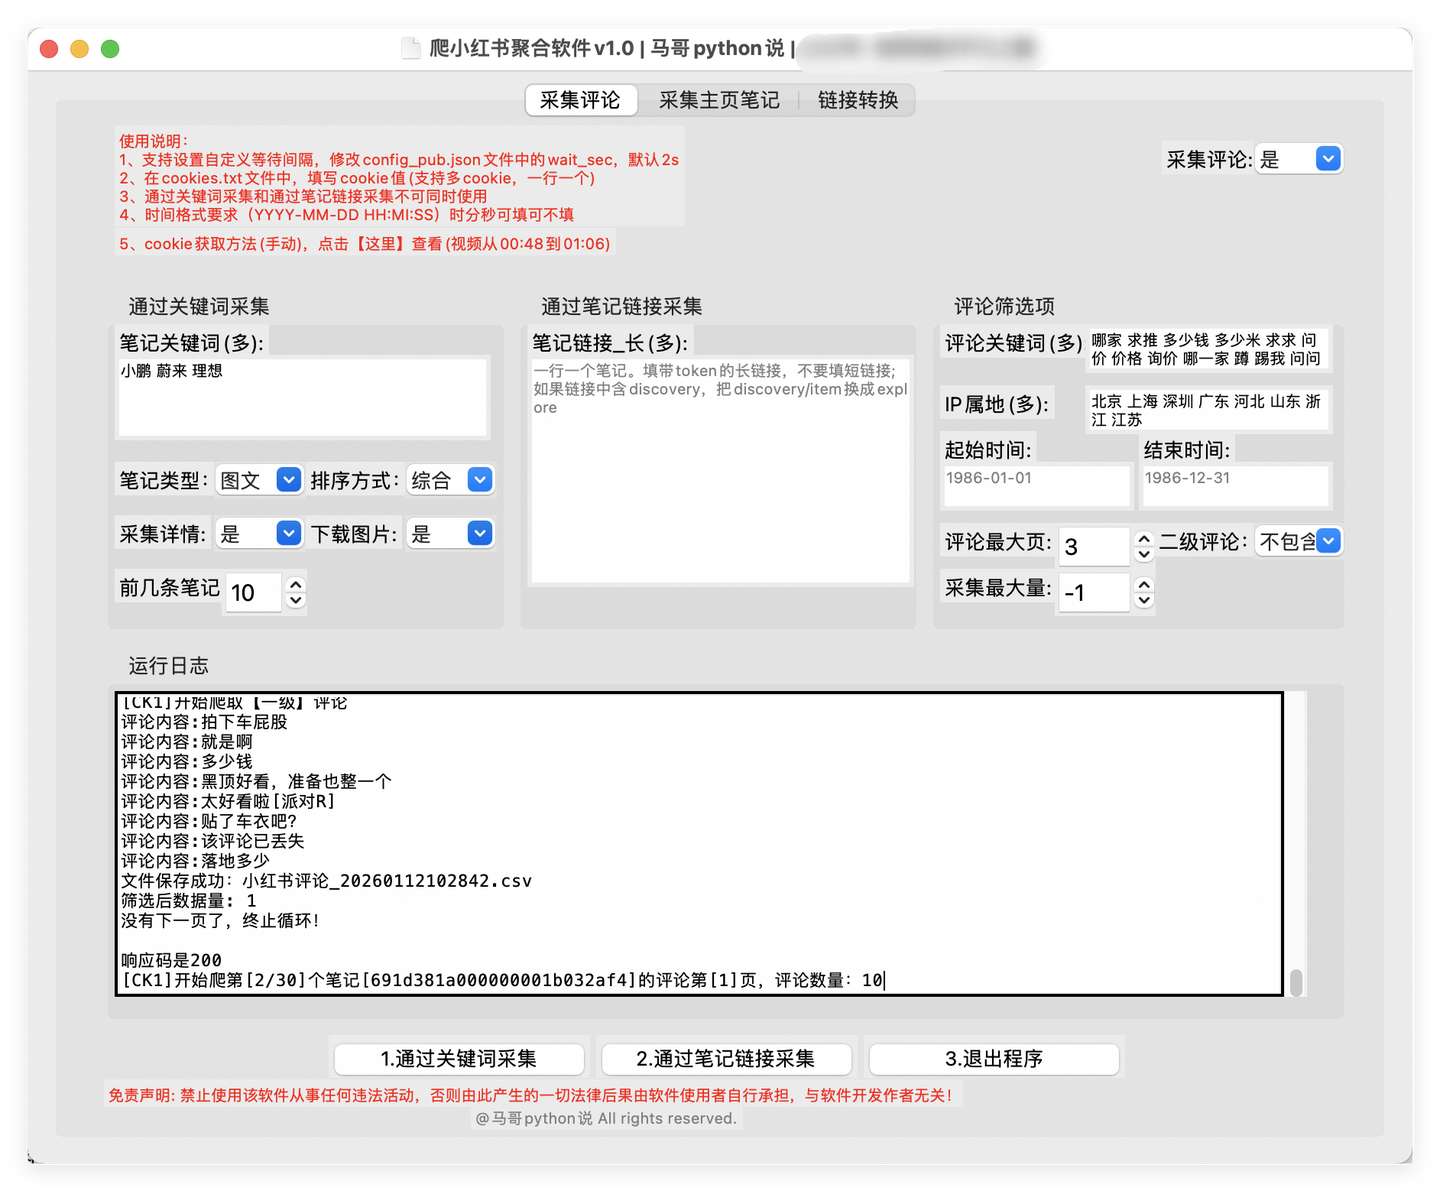Click the 评论关键词 filter field
The image size is (1440, 1191).
pos(1207,350)
